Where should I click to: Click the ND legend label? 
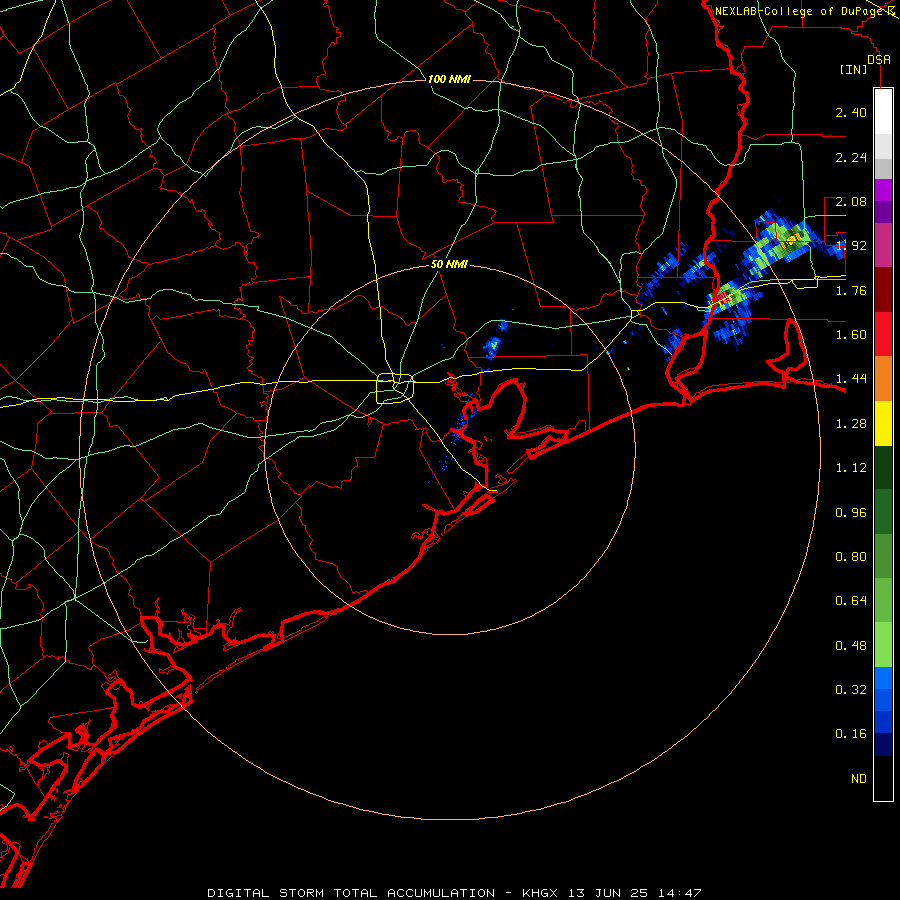(x=859, y=779)
